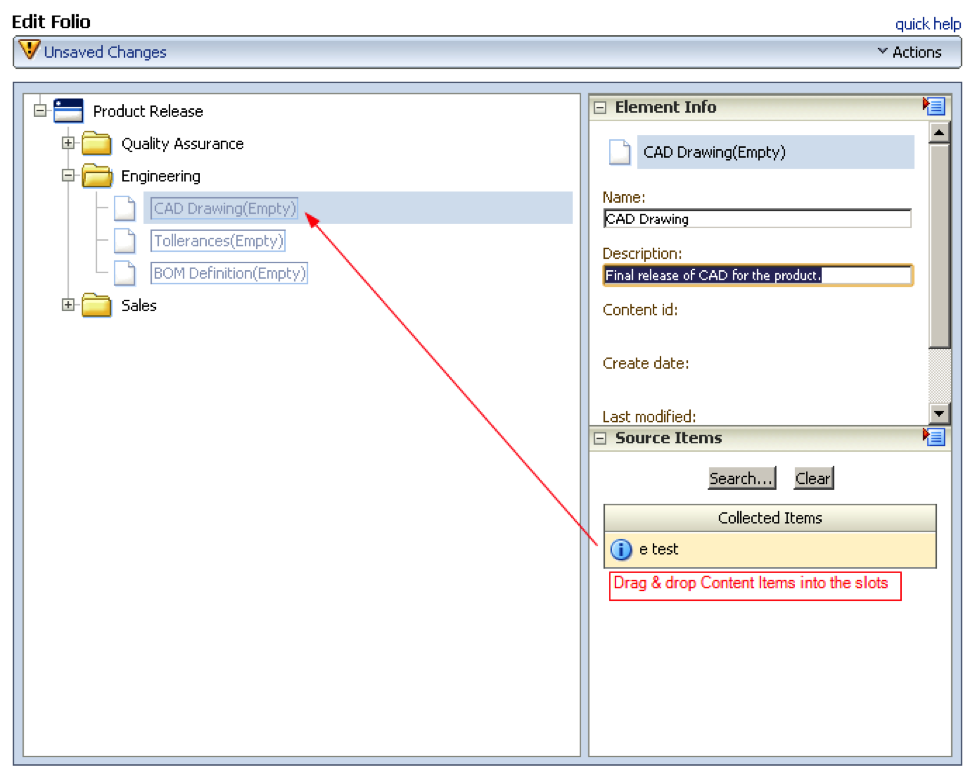Click the Quality Assurance folder icon
Image resolution: width=975 pixels, height=782 pixels.
coord(96,143)
